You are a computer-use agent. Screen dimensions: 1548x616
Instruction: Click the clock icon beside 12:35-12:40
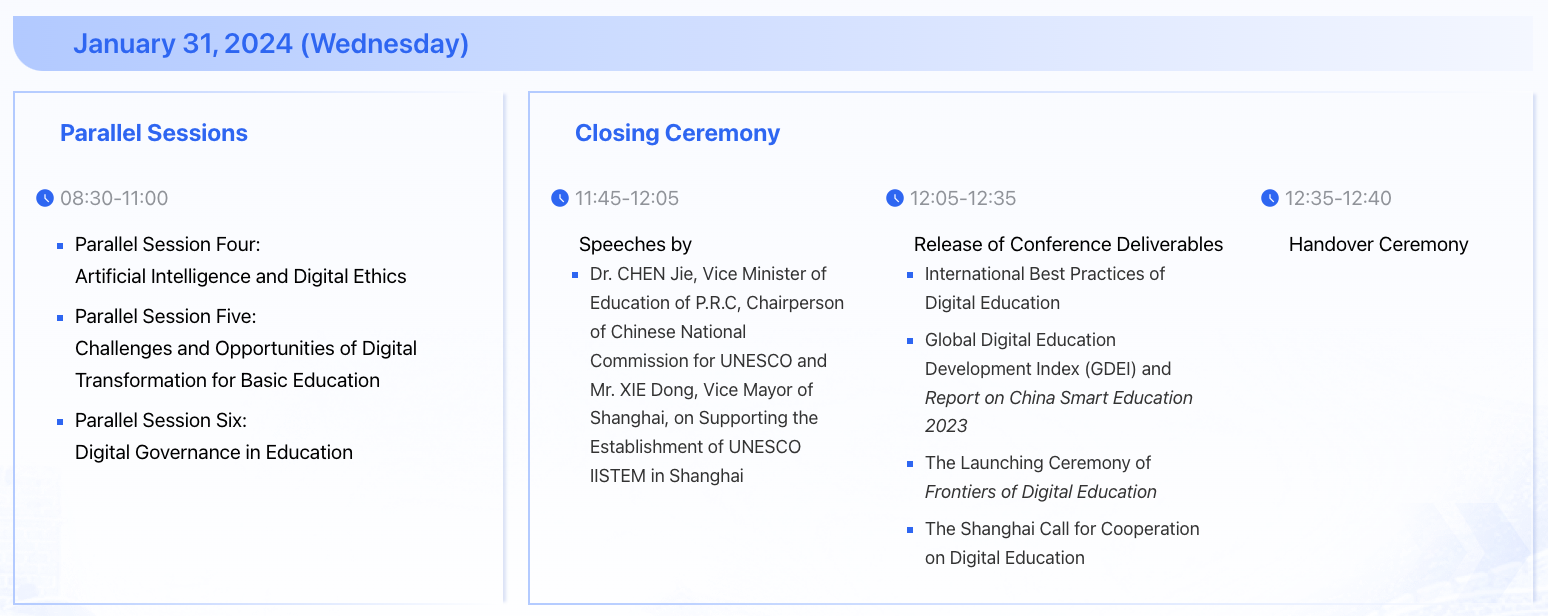(1270, 198)
